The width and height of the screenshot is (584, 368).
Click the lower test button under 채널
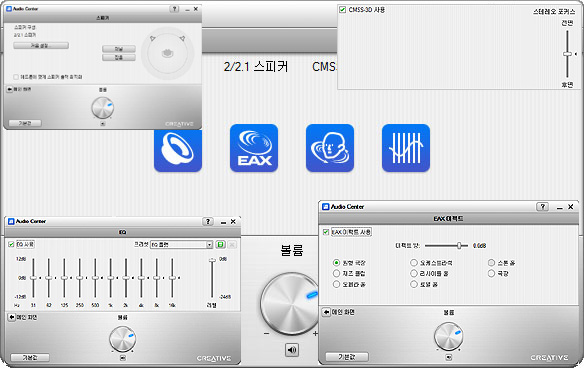pos(119,57)
